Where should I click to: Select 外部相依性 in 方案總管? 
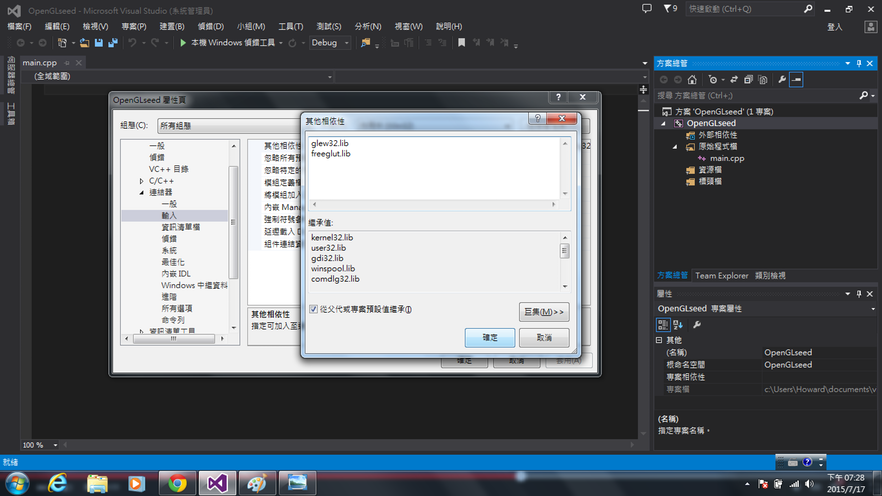click(717, 135)
